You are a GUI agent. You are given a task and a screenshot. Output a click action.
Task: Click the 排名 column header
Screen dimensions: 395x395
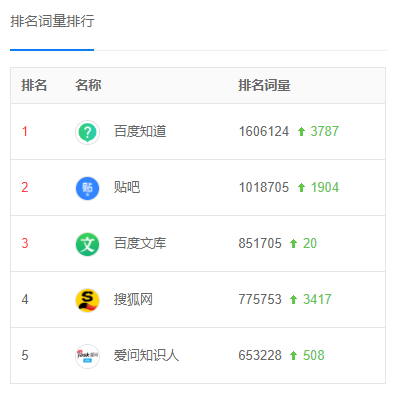coord(34,85)
